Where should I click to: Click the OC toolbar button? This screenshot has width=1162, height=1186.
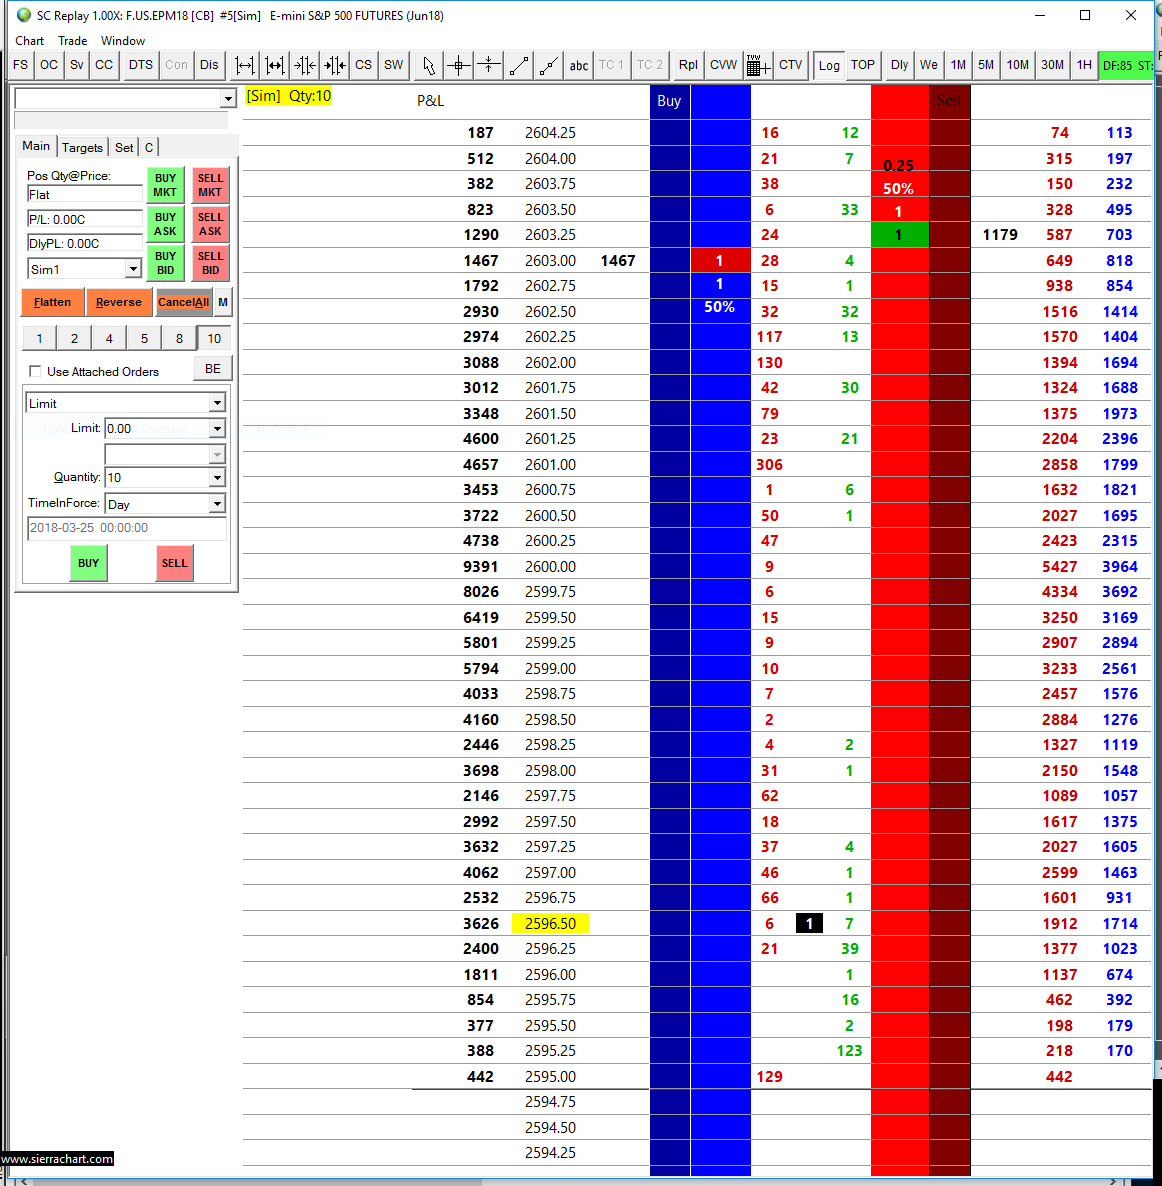48,65
